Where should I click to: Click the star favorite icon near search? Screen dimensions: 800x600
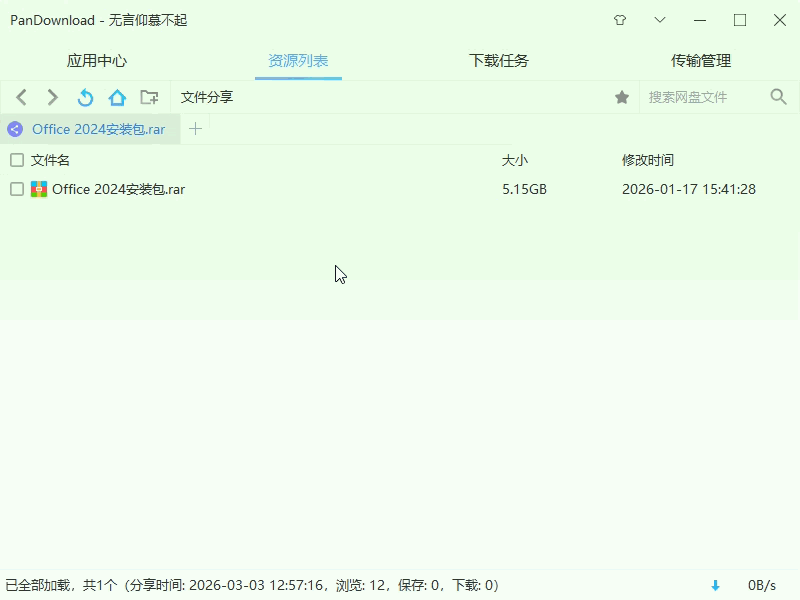(622, 97)
